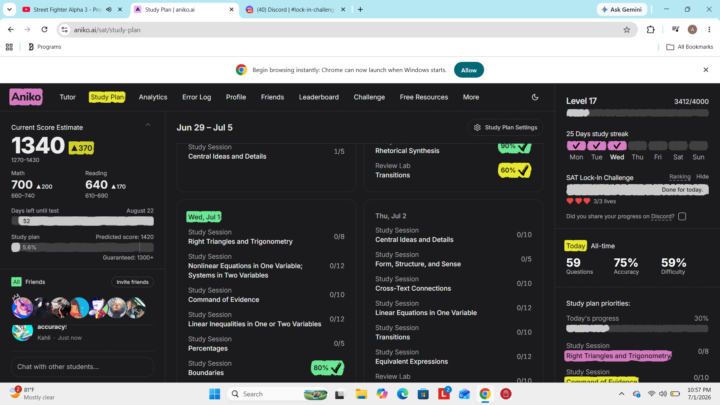Open the Leaderboard tab
The width and height of the screenshot is (720, 405).
pos(319,97)
